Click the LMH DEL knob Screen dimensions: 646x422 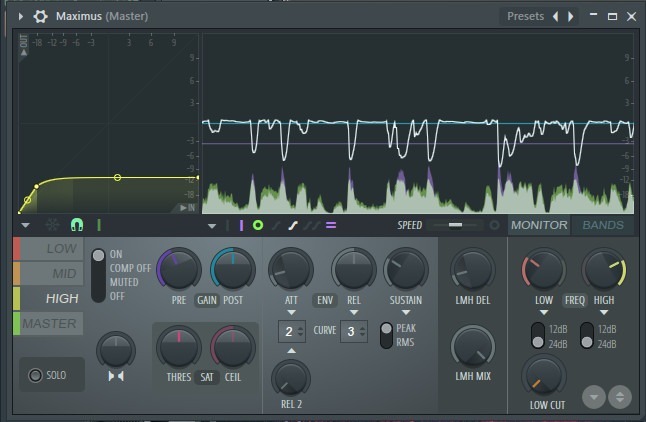[473, 269]
